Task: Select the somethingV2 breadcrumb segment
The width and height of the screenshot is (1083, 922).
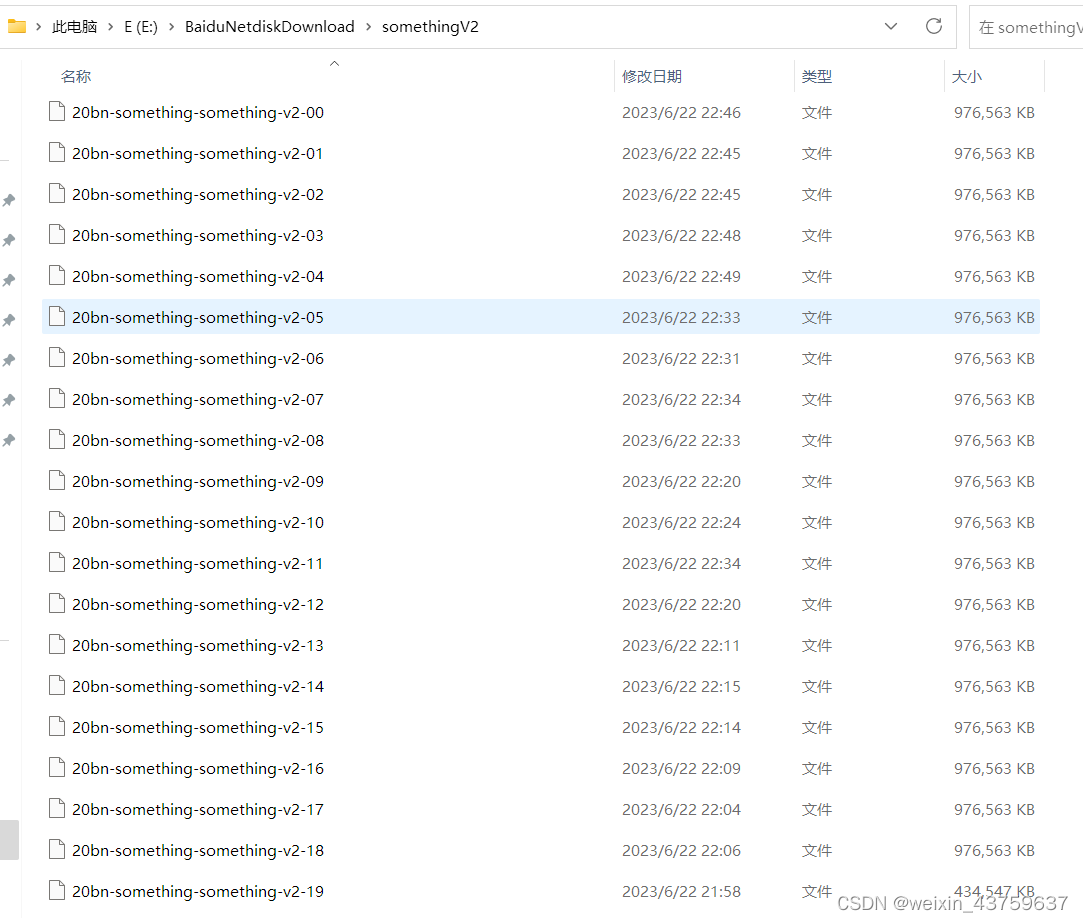Action: (430, 26)
